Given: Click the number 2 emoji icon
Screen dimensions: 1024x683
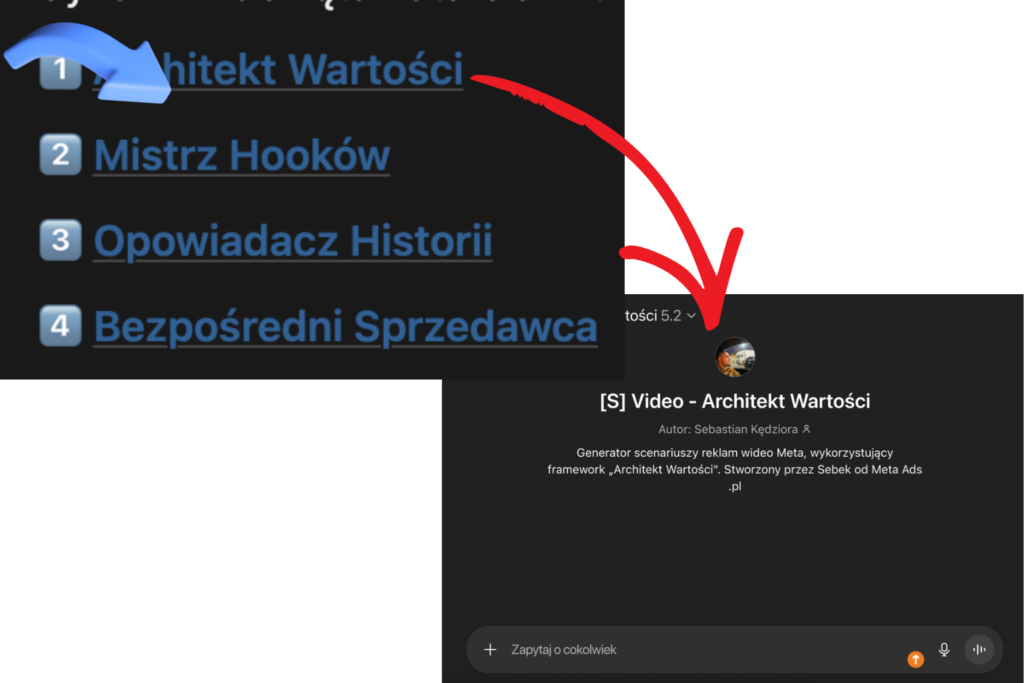Looking at the screenshot, I should [x=60, y=155].
